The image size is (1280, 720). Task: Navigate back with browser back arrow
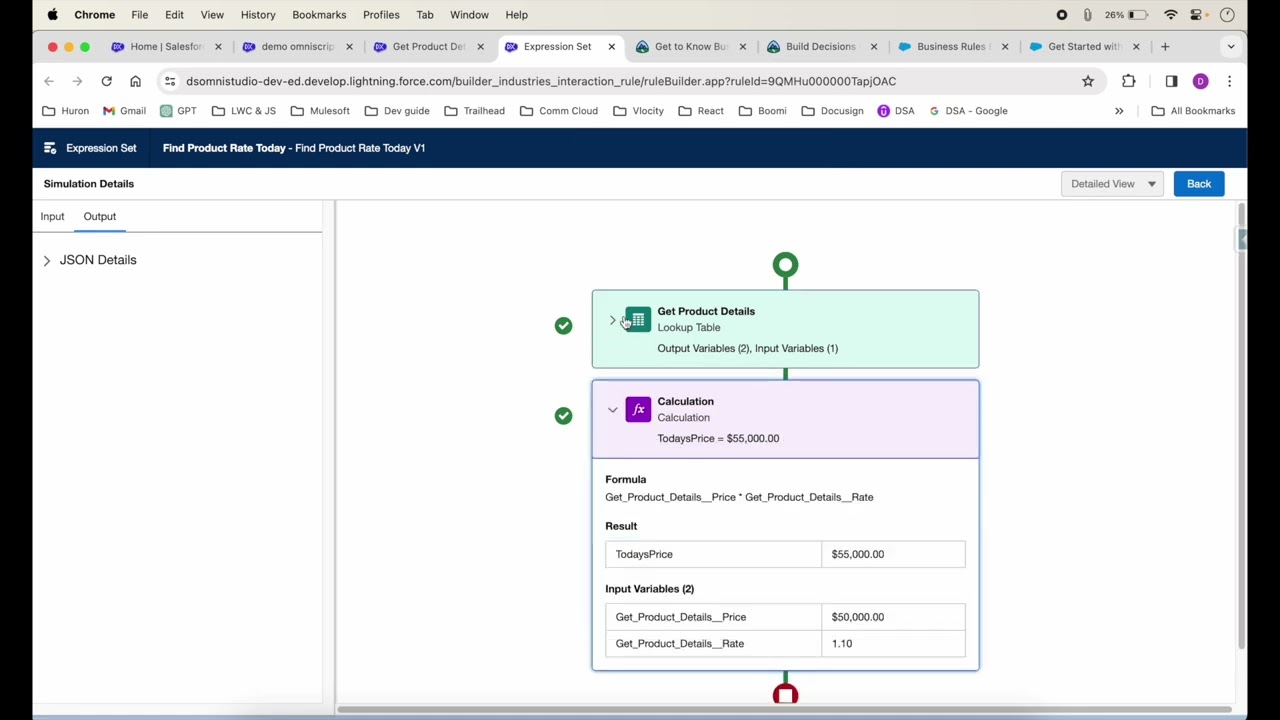[x=49, y=81]
